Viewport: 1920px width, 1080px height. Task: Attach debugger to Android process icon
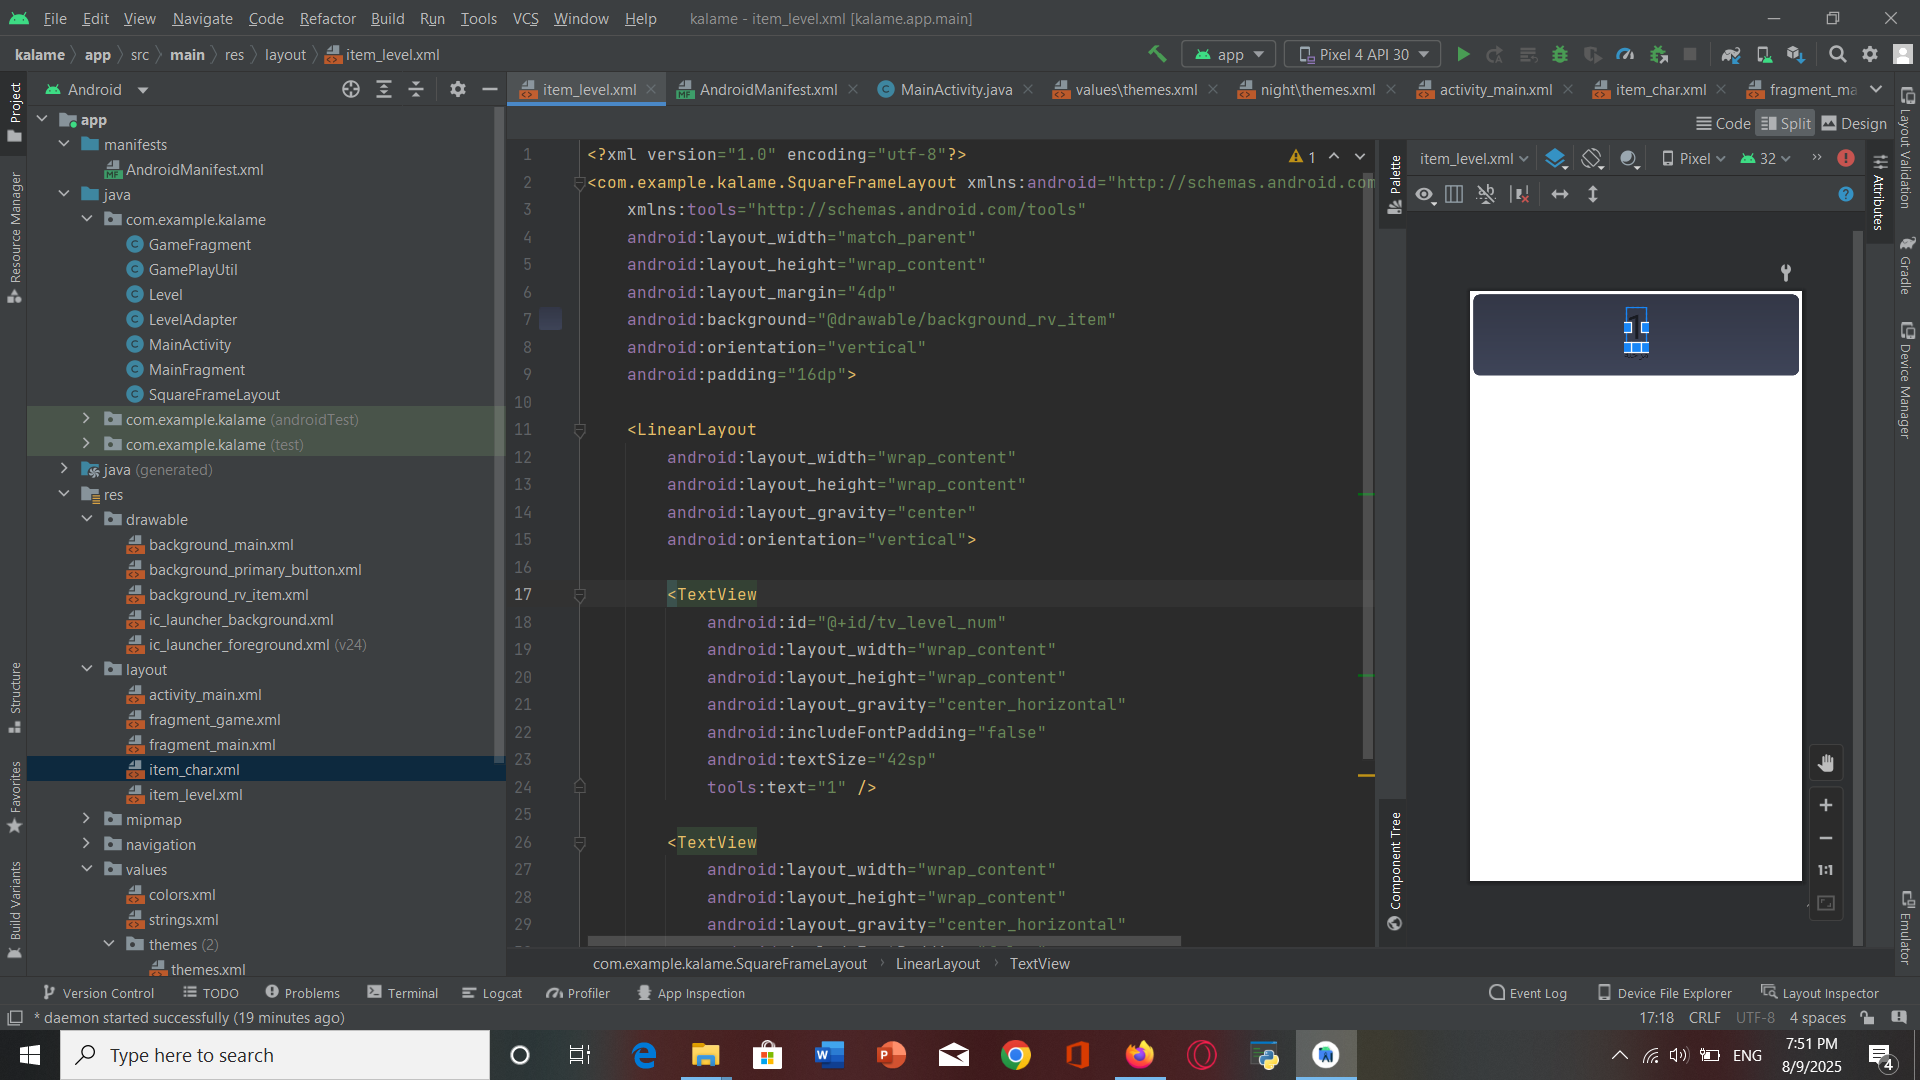[1658, 54]
